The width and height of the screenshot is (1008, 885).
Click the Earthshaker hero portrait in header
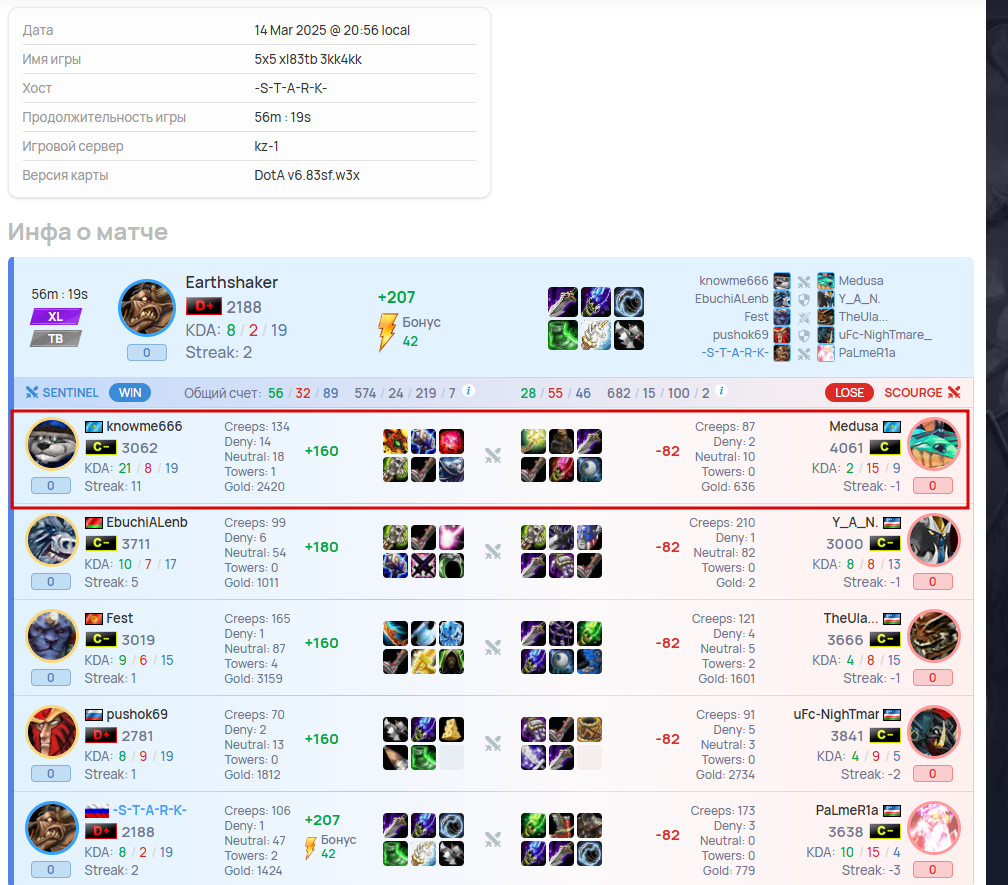click(147, 308)
